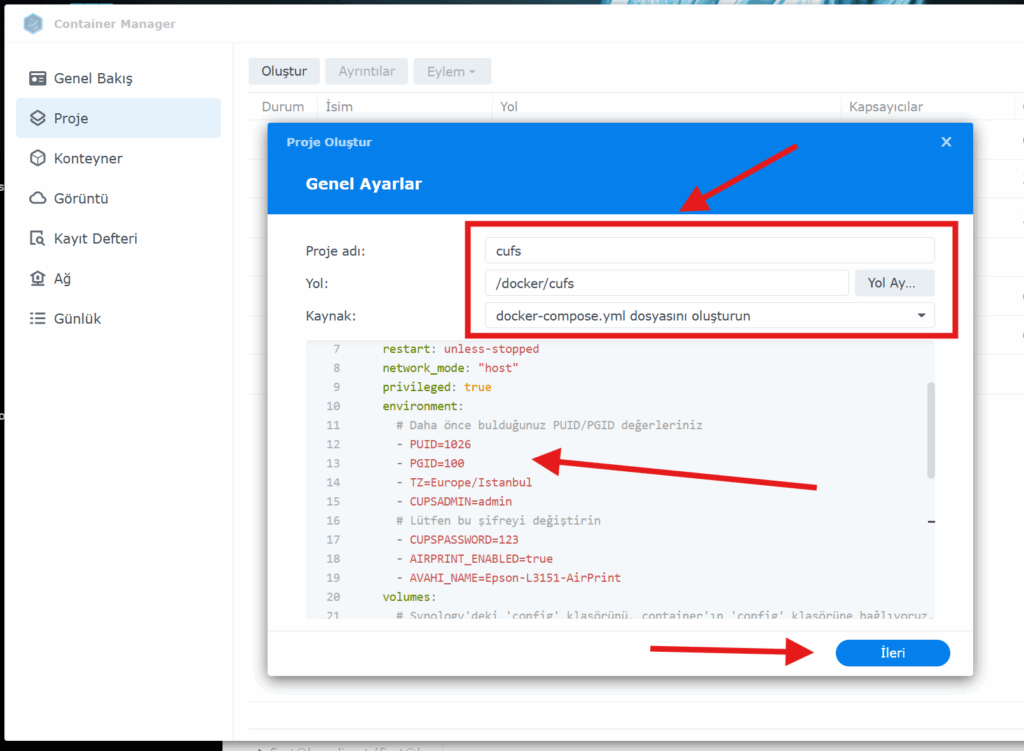Open the Konteyner sidebar section
This screenshot has height=751, width=1024.
pos(88,158)
